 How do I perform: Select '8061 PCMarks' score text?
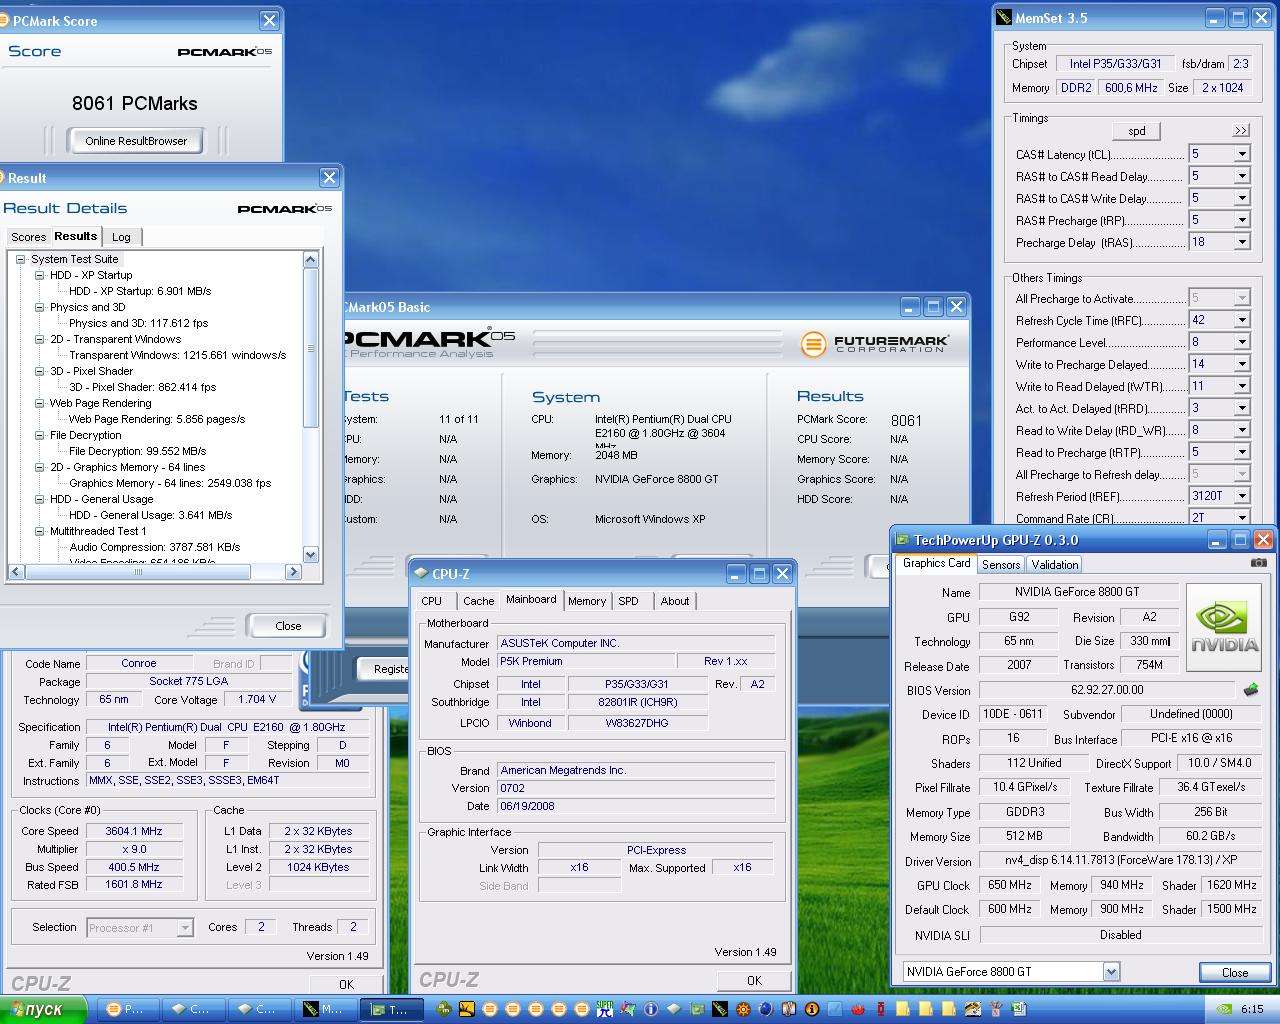coord(135,103)
